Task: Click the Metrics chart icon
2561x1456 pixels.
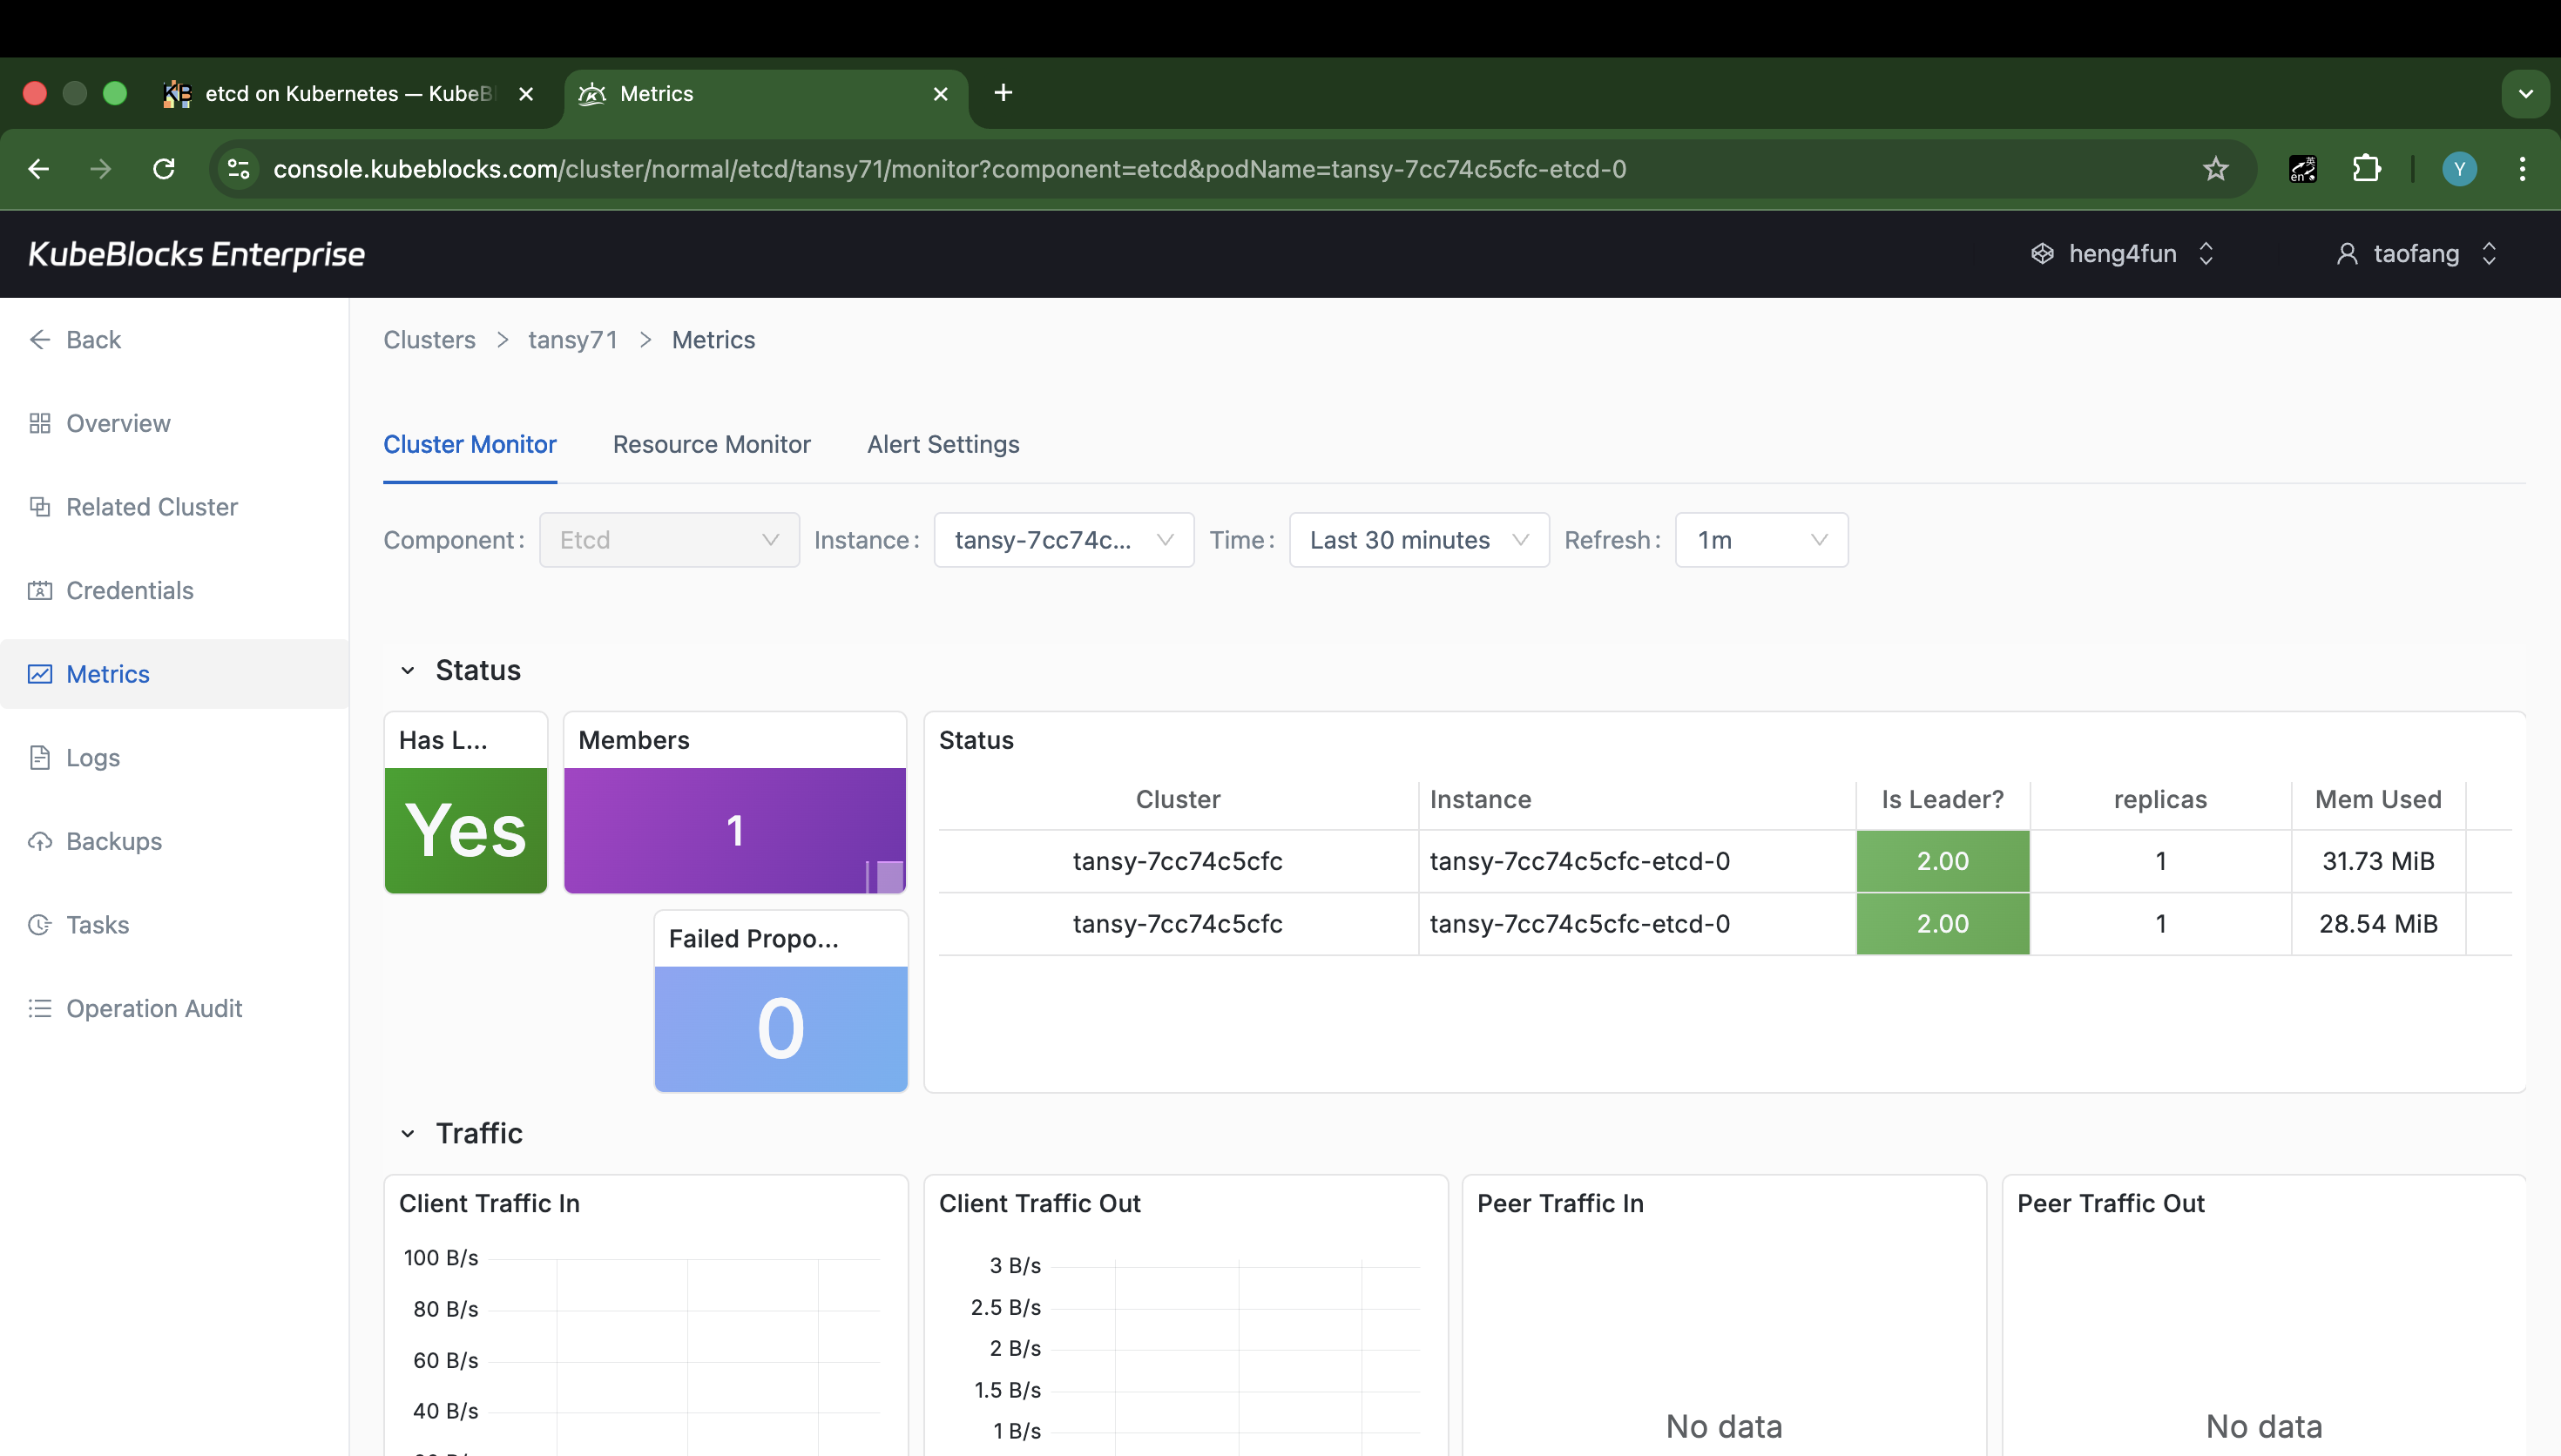Action: click(40, 674)
